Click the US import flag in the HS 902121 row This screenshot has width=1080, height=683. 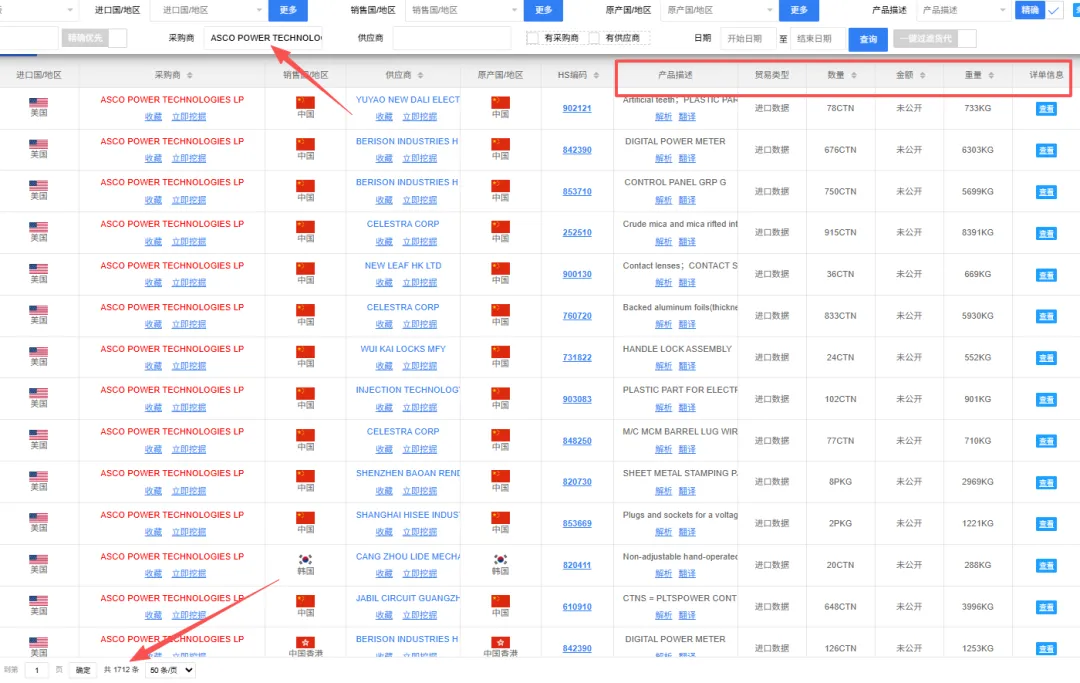(x=39, y=103)
